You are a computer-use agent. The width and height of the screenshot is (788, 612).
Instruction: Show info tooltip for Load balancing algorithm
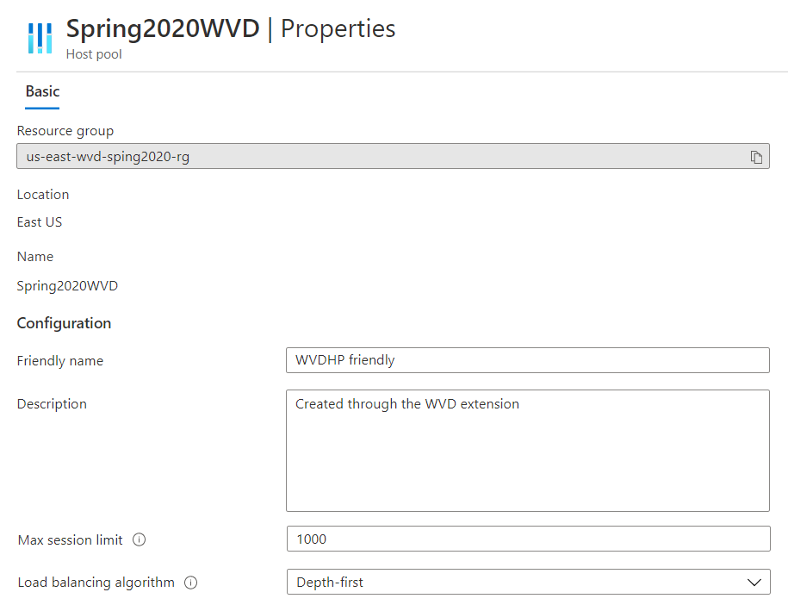click(x=190, y=582)
